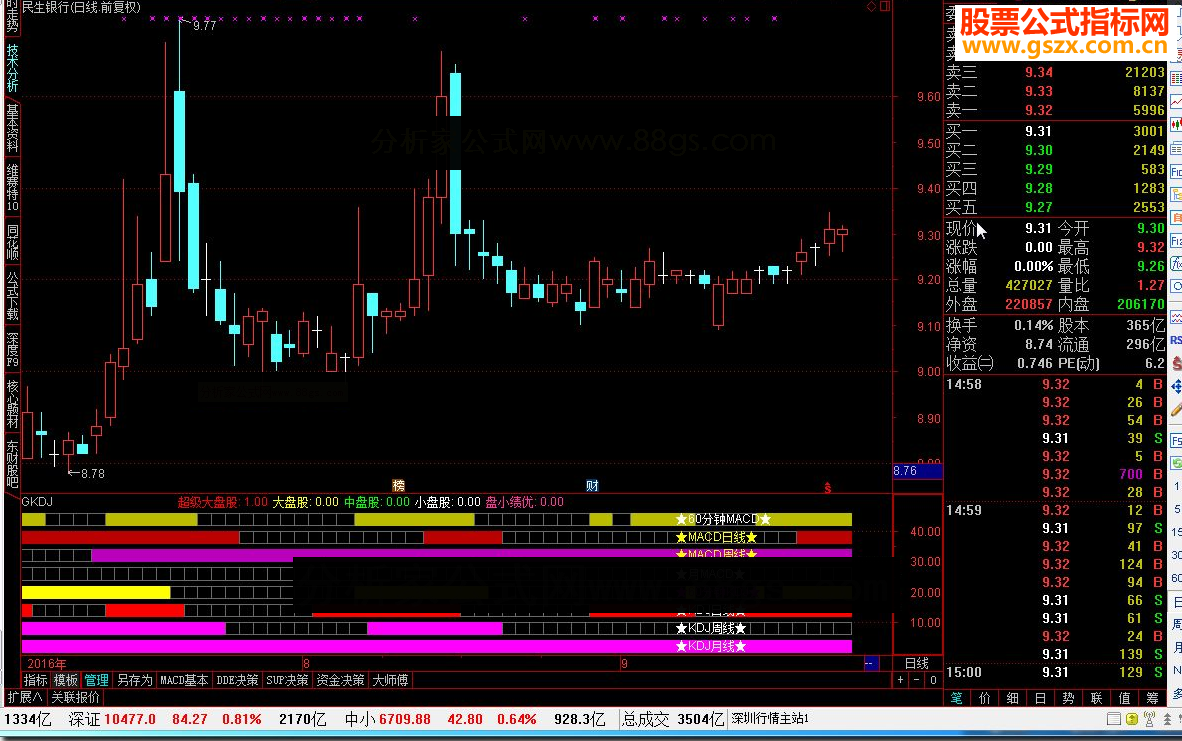Click 另存为 to save template
Viewport: 1182px width, 741px height.
pyautogui.click(x=135, y=680)
